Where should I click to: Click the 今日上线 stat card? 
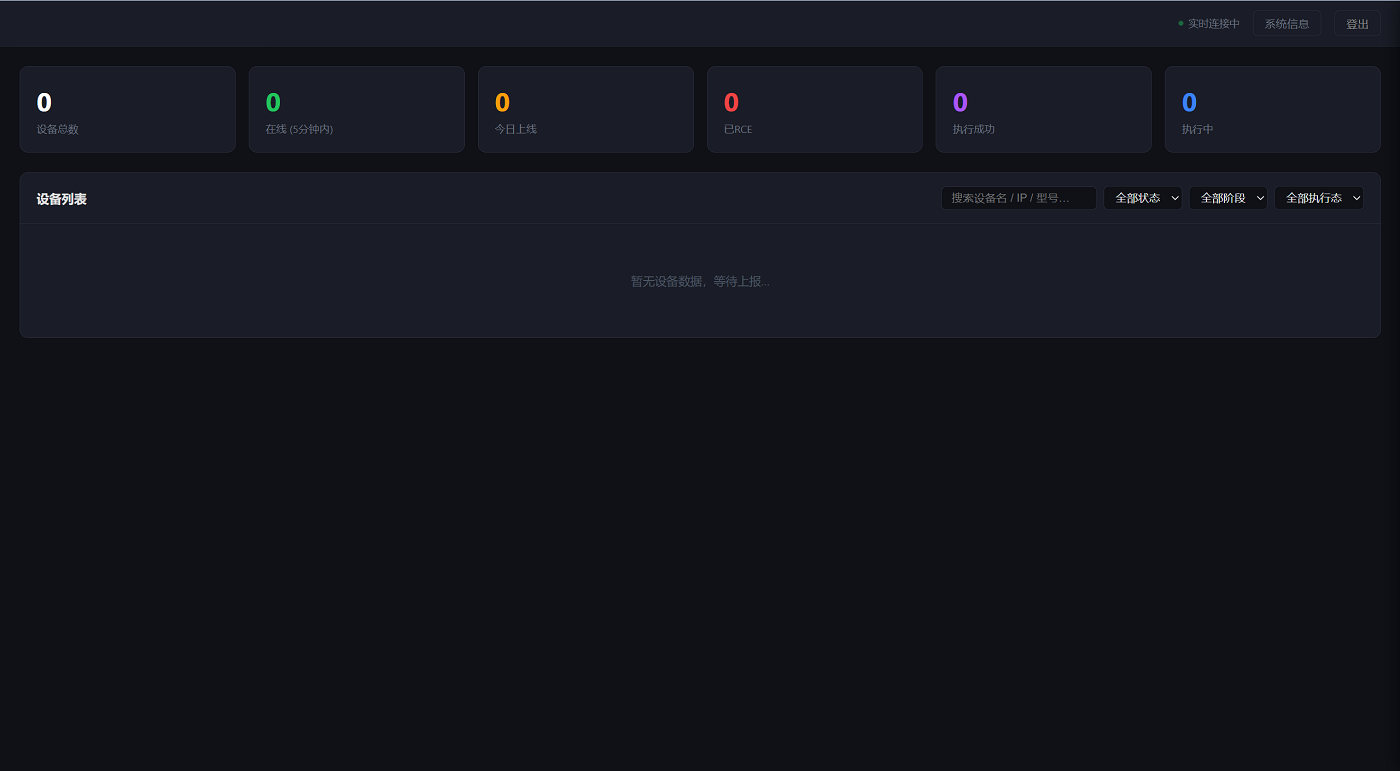pyautogui.click(x=586, y=109)
